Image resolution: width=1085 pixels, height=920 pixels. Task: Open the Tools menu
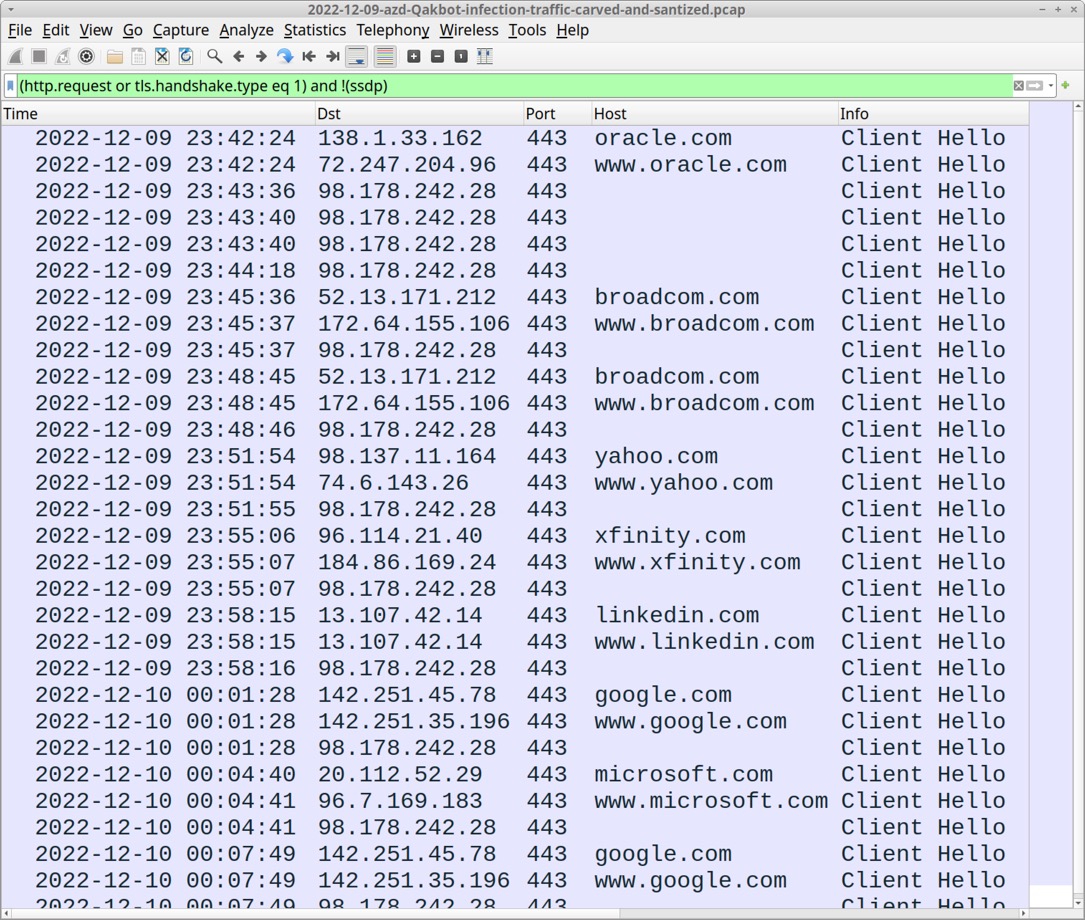pyautogui.click(x=527, y=30)
